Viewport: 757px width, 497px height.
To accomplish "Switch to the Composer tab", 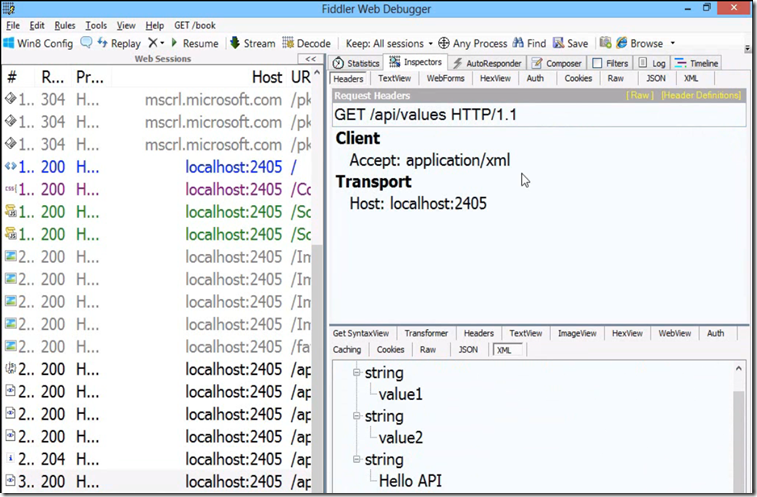I will 557,63.
